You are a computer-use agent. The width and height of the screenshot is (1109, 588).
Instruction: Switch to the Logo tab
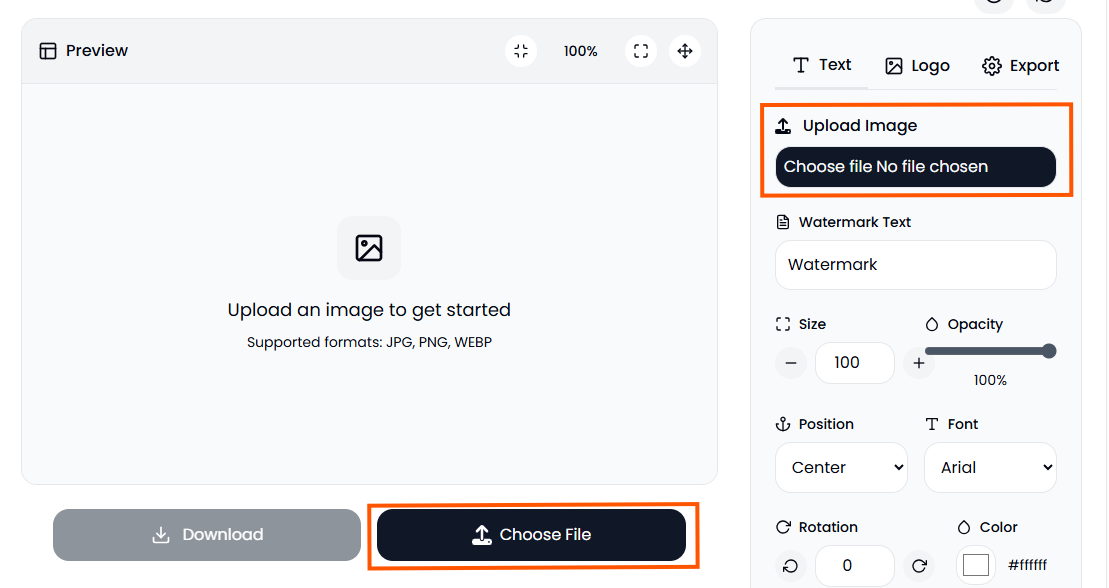916,65
